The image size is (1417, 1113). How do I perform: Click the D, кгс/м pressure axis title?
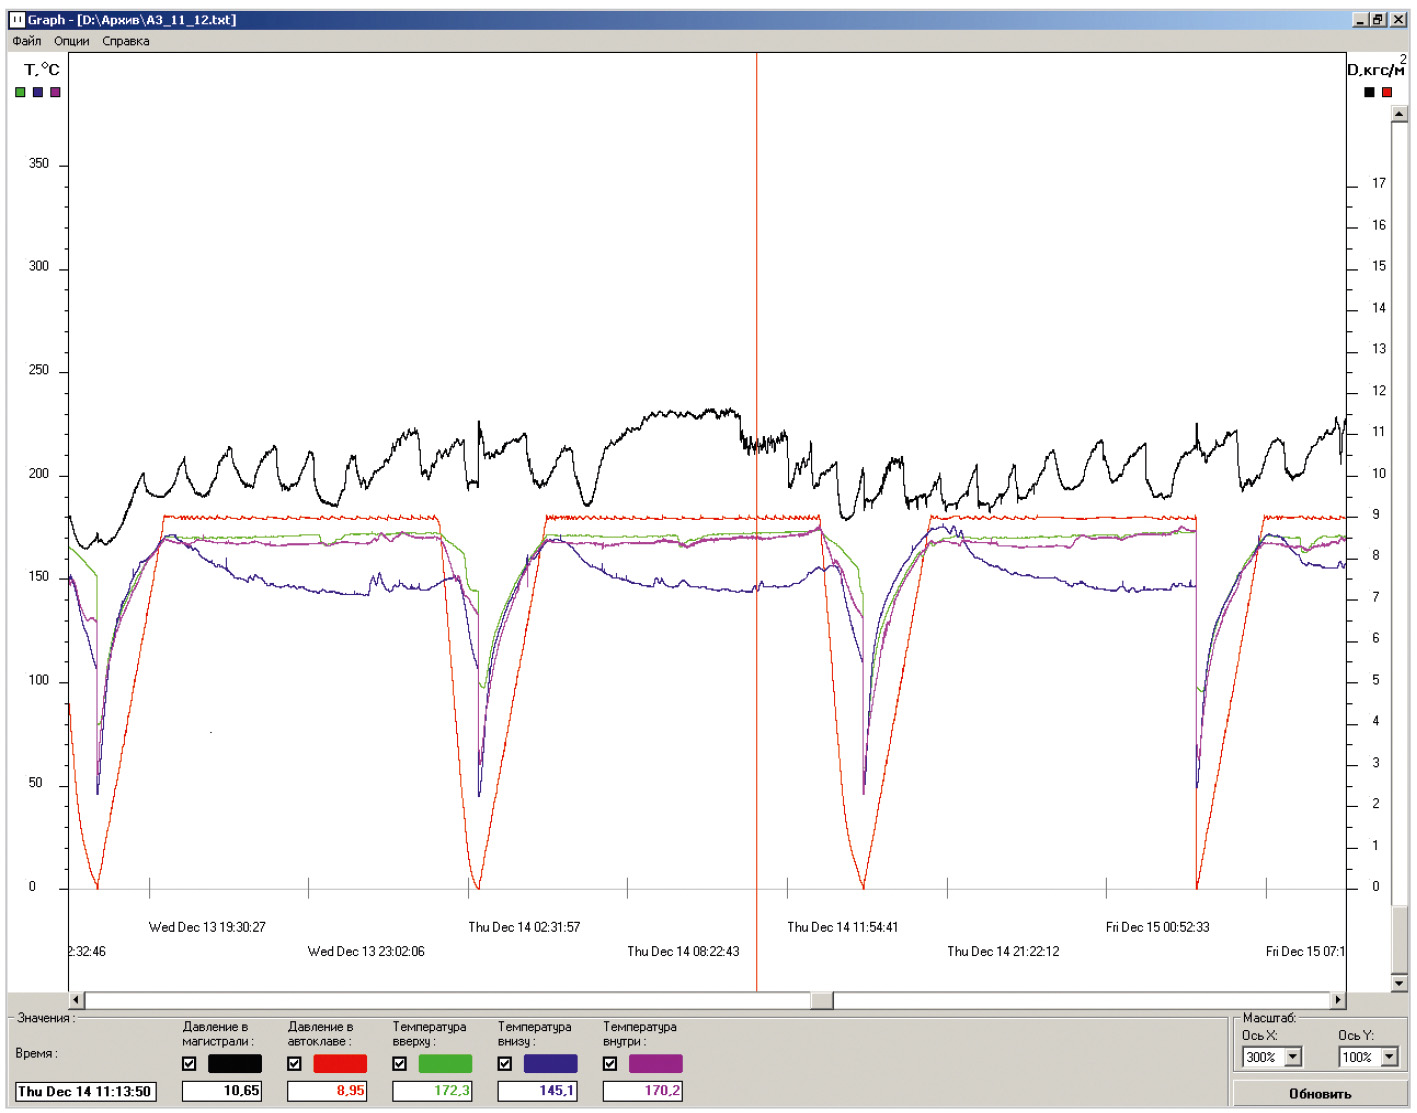pyautogui.click(x=1376, y=68)
